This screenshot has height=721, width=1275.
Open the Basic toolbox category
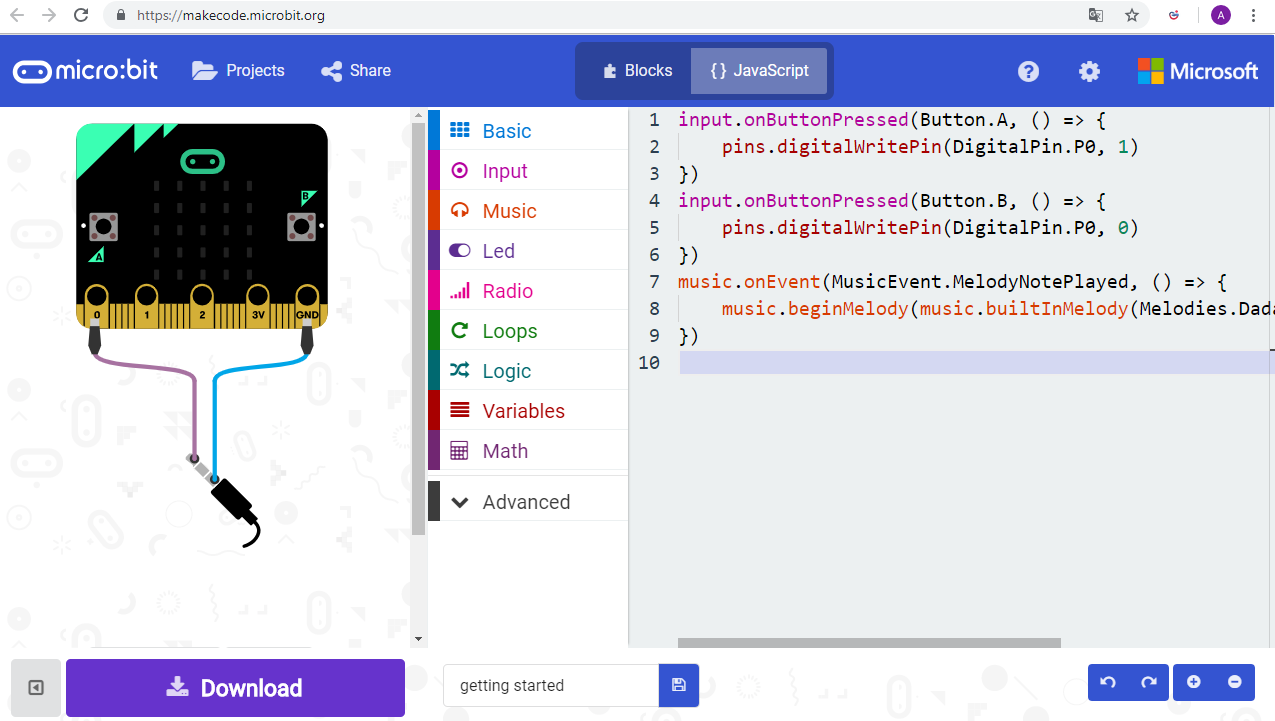coord(528,130)
